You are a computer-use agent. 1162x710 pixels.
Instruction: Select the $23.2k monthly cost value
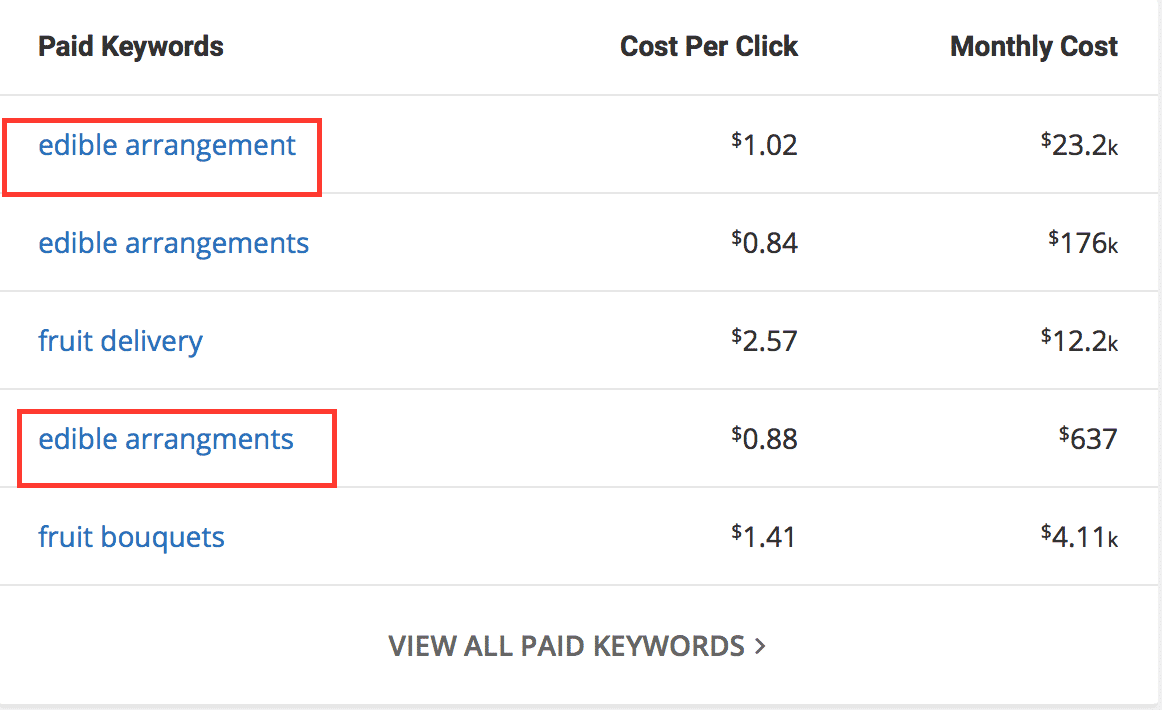(x=1079, y=145)
